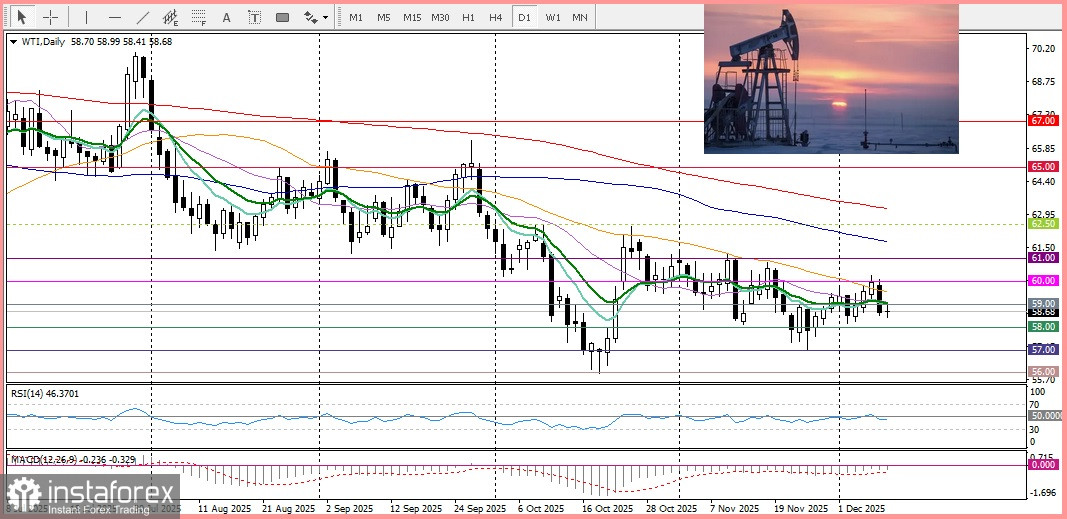Select the equidistant channel tool
Viewport: 1067px width, 519px height.
click(x=171, y=17)
